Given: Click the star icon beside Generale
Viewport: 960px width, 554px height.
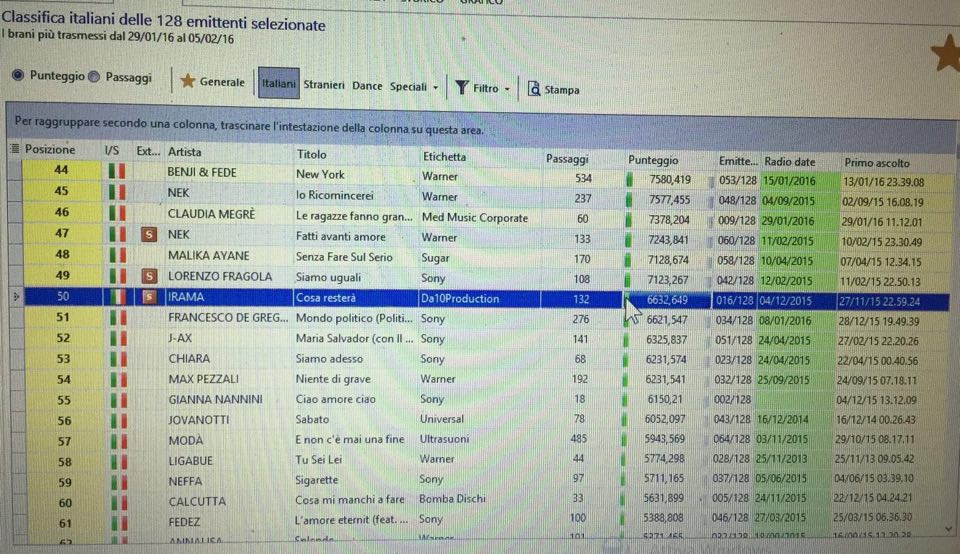Looking at the screenshot, I should 187,81.
